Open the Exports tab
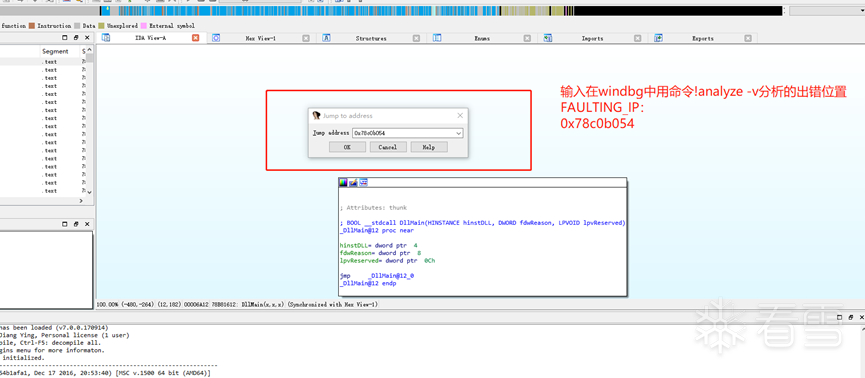This screenshot has width=865, height=378. [703, 38]
